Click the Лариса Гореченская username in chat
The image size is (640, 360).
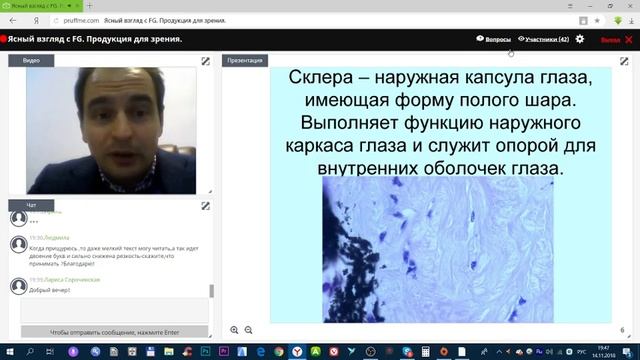click(x=72, y=280)
